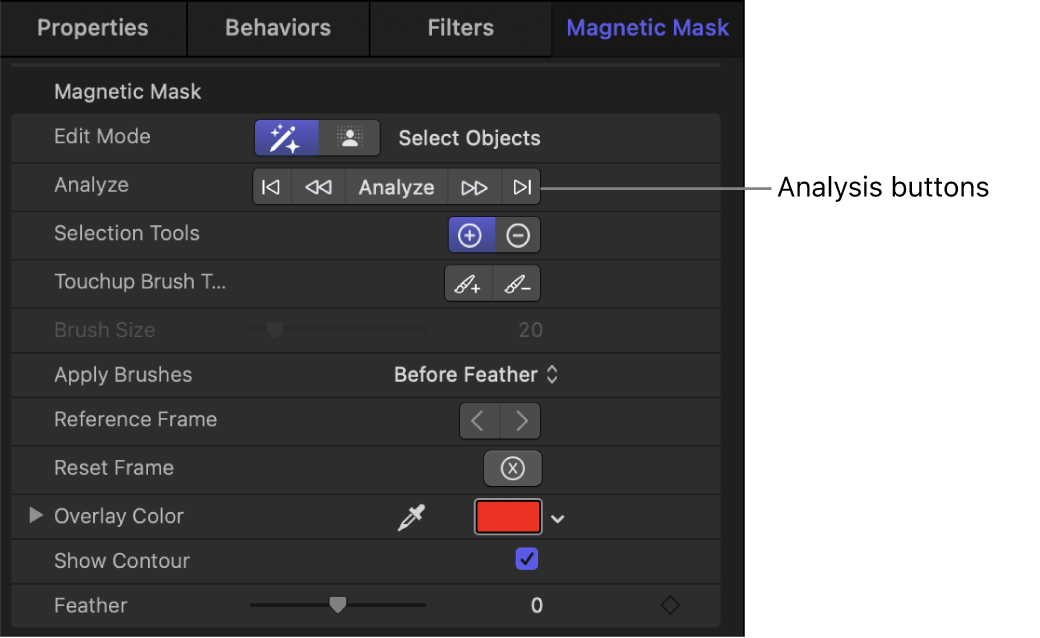Click the red Overlay Color swatch
This screenshot has width=1040, height=638.
[x=508, y=517]
